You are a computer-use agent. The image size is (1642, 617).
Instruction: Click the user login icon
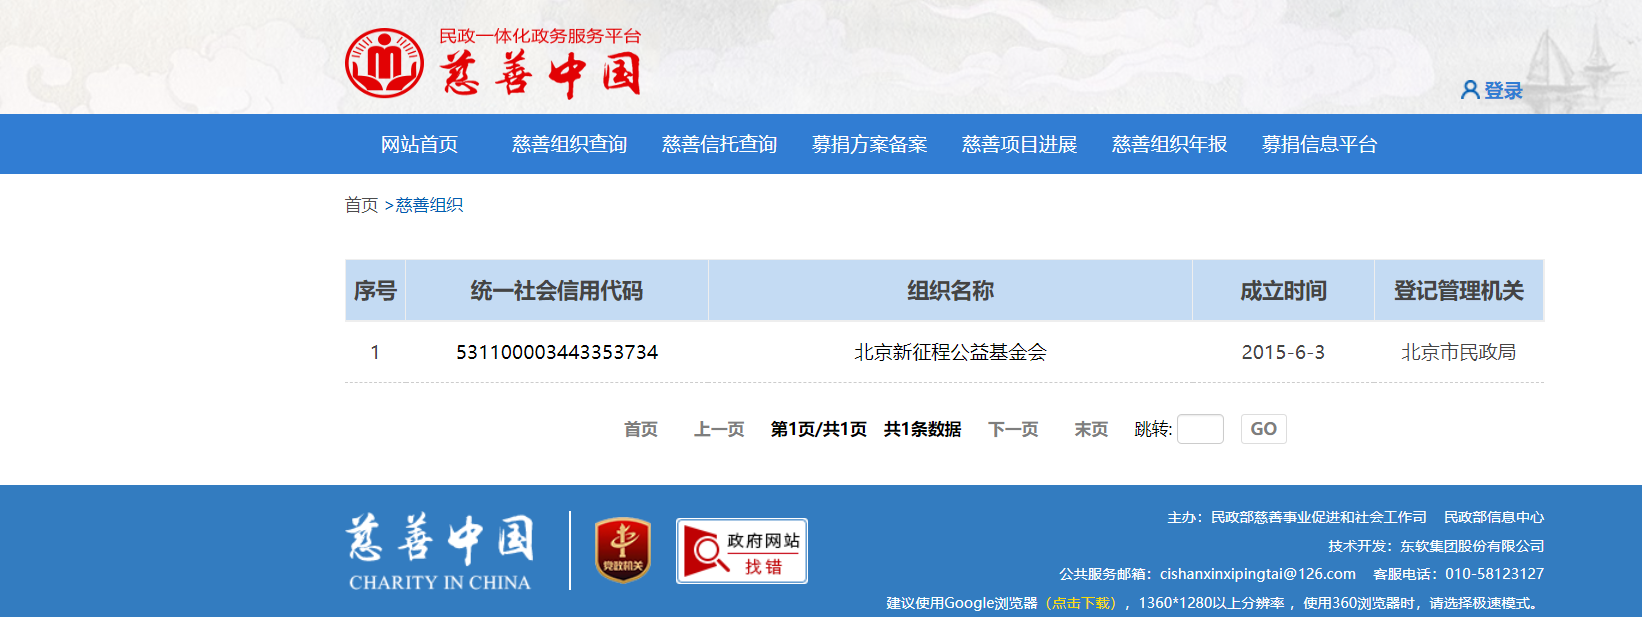tap(1470, 90)
